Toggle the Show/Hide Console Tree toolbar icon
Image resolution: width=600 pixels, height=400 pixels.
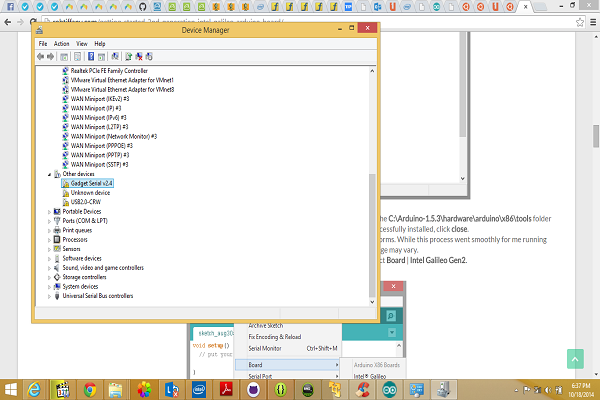[x=64, y=57]
